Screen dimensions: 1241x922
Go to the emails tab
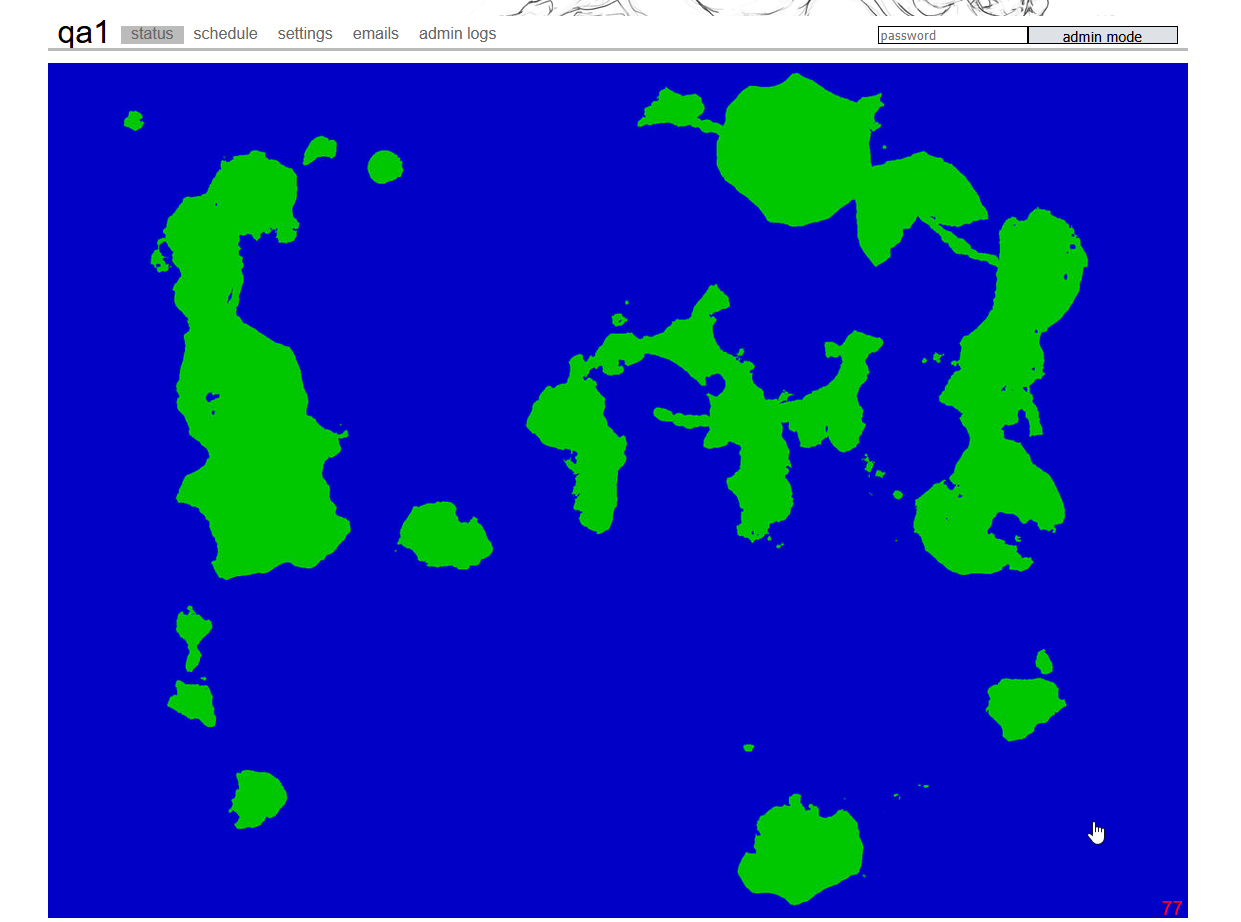click(x=375, y=34)
